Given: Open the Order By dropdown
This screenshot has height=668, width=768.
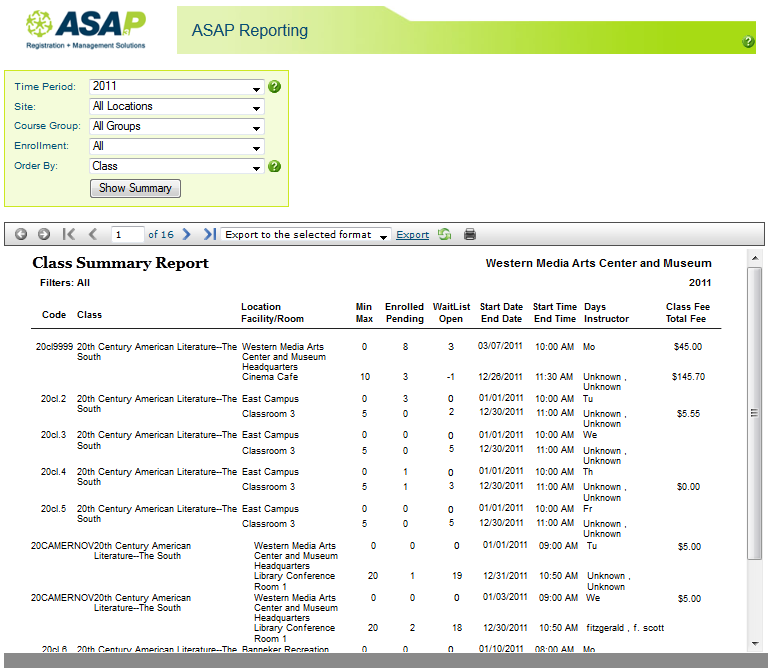Looking at the screenshot, I should (177, 167).
